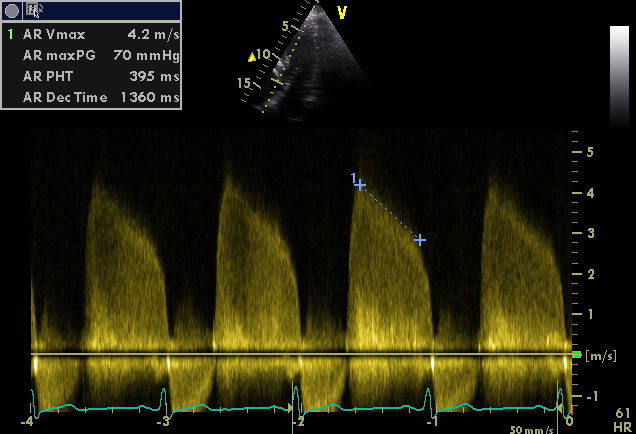Screen dimensions: 636x434
Task: Click the save icon in measurement panel header
Action: tap(33, 10)
